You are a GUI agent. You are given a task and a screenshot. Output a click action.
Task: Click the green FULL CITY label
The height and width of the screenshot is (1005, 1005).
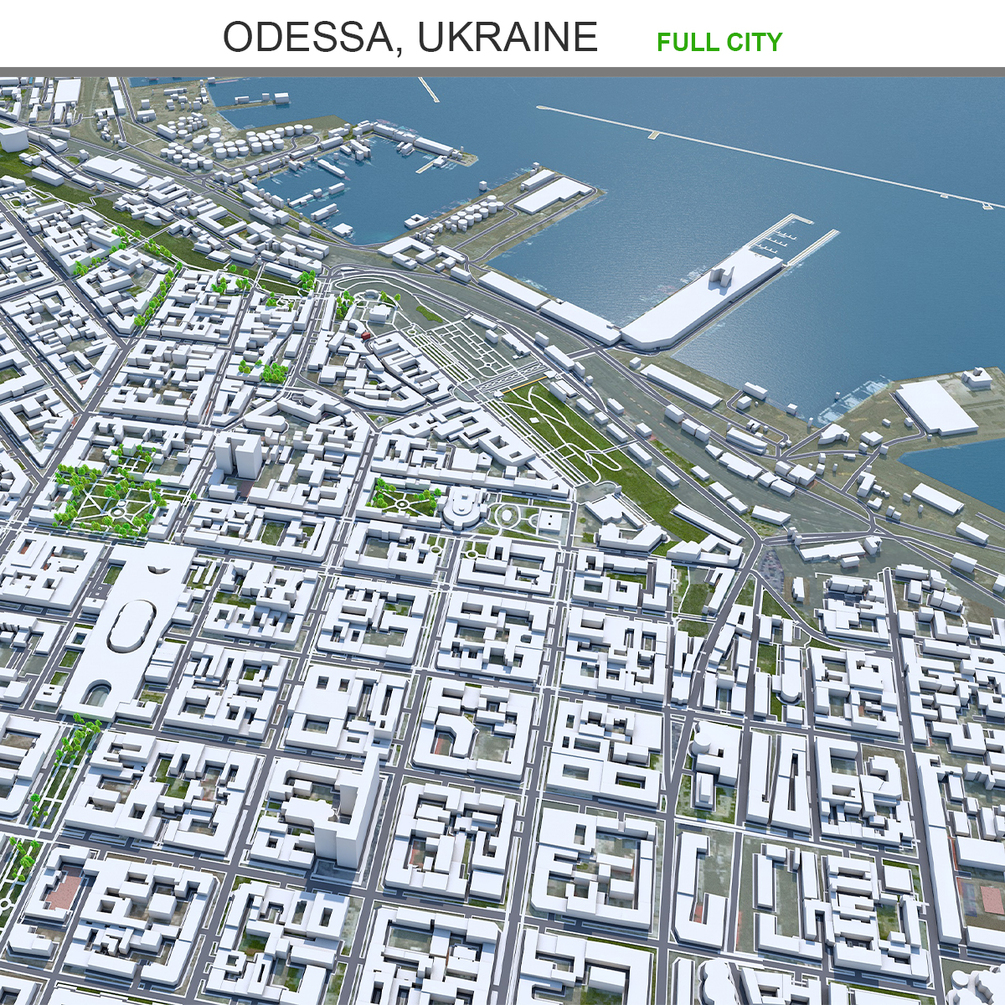pos(719,42)
